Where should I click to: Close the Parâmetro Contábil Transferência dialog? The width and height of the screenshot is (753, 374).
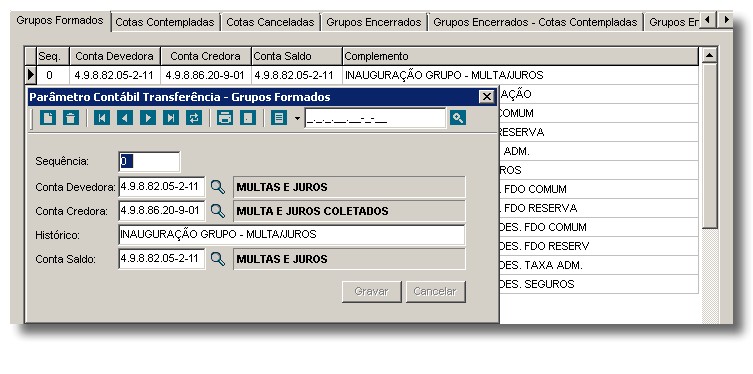pos(486,97)
